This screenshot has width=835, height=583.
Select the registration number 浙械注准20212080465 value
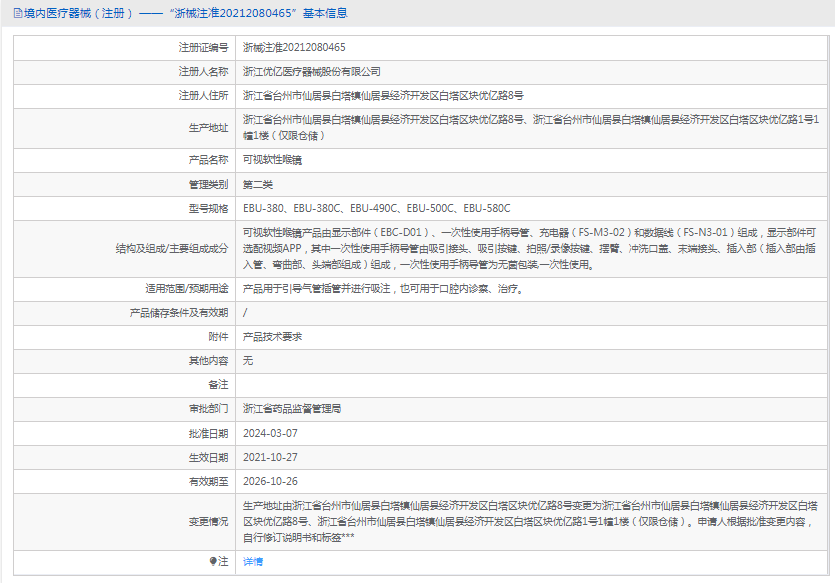294,47
